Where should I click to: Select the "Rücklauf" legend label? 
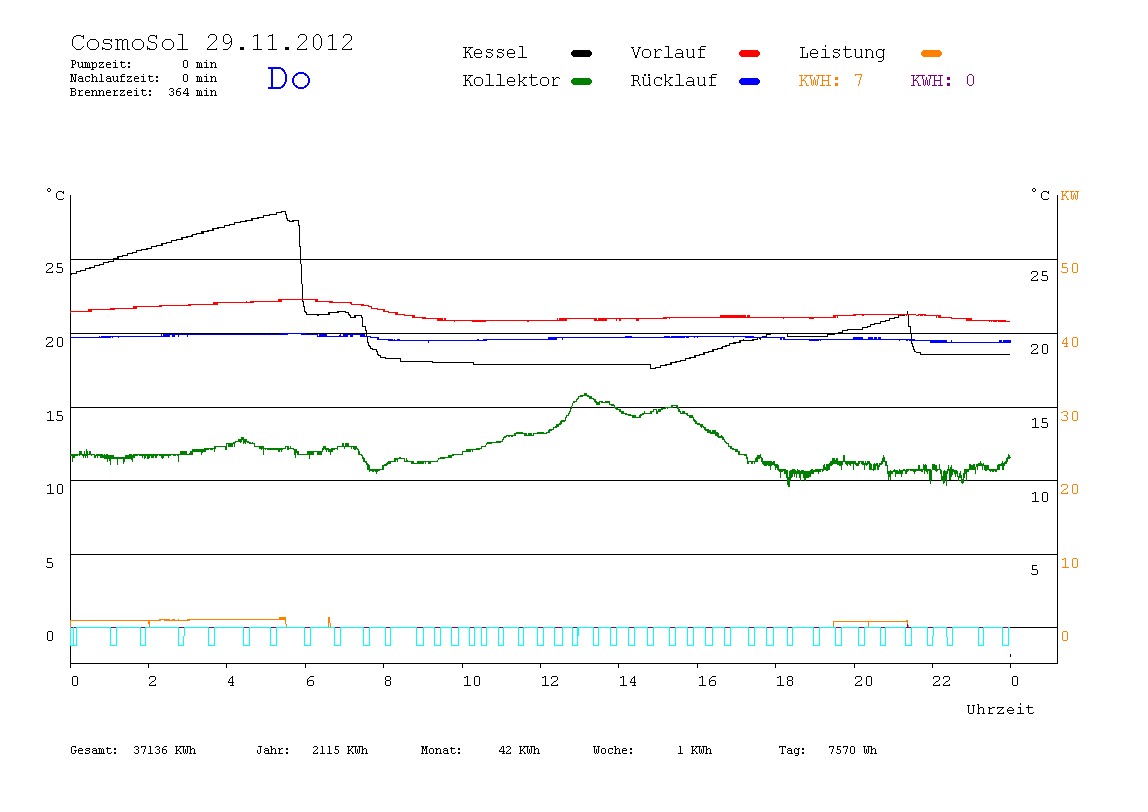pyautogui.click(x=674, y=81)
